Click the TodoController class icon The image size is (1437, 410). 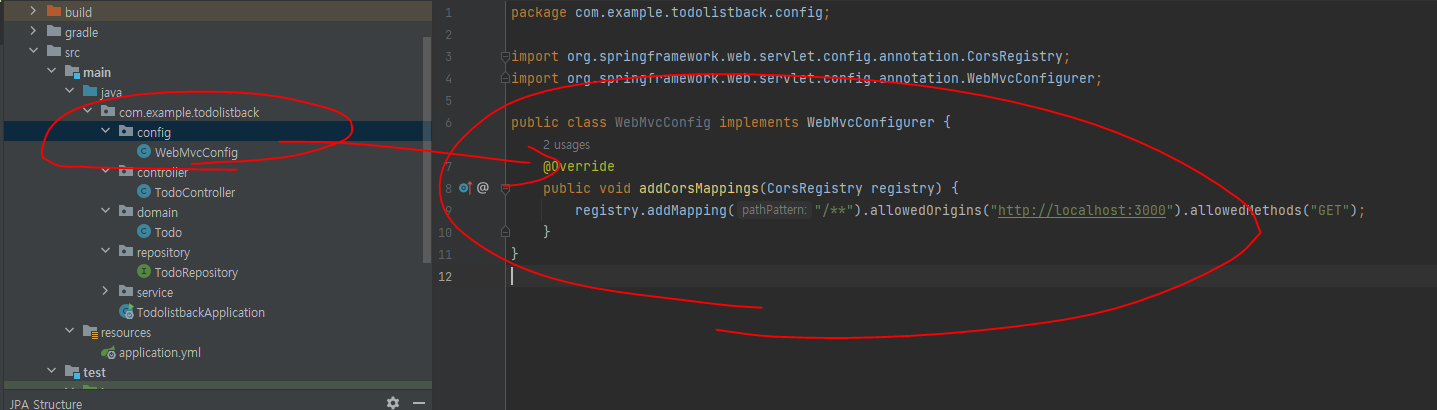pos(144,192)
